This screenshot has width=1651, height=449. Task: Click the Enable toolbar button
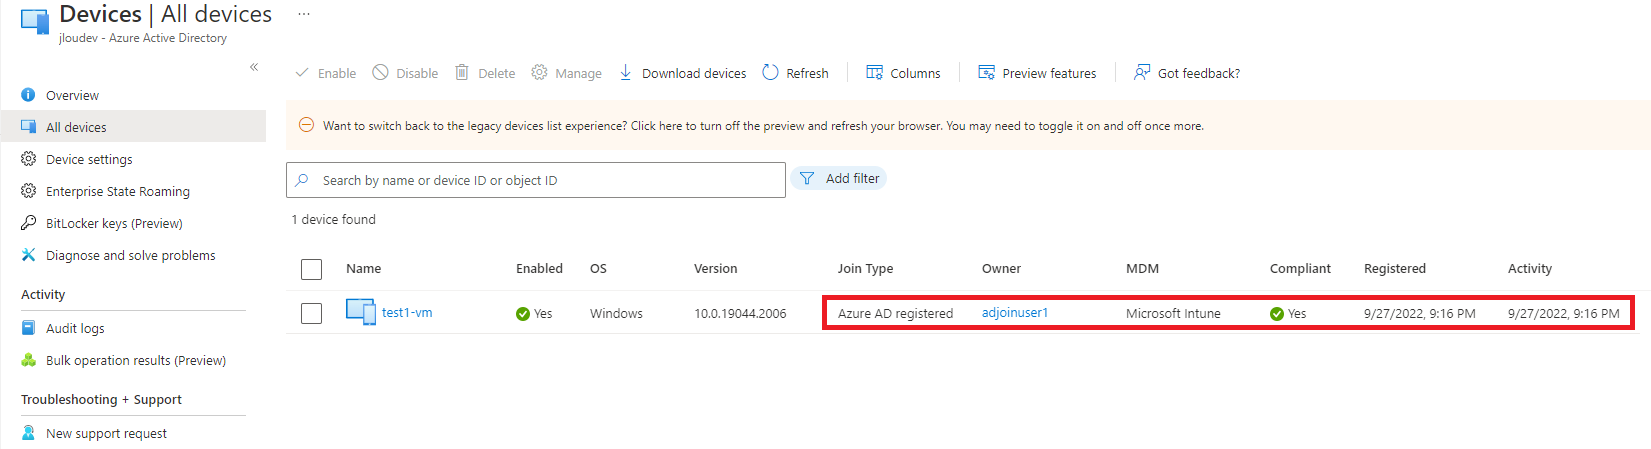(x=326, y=73)
